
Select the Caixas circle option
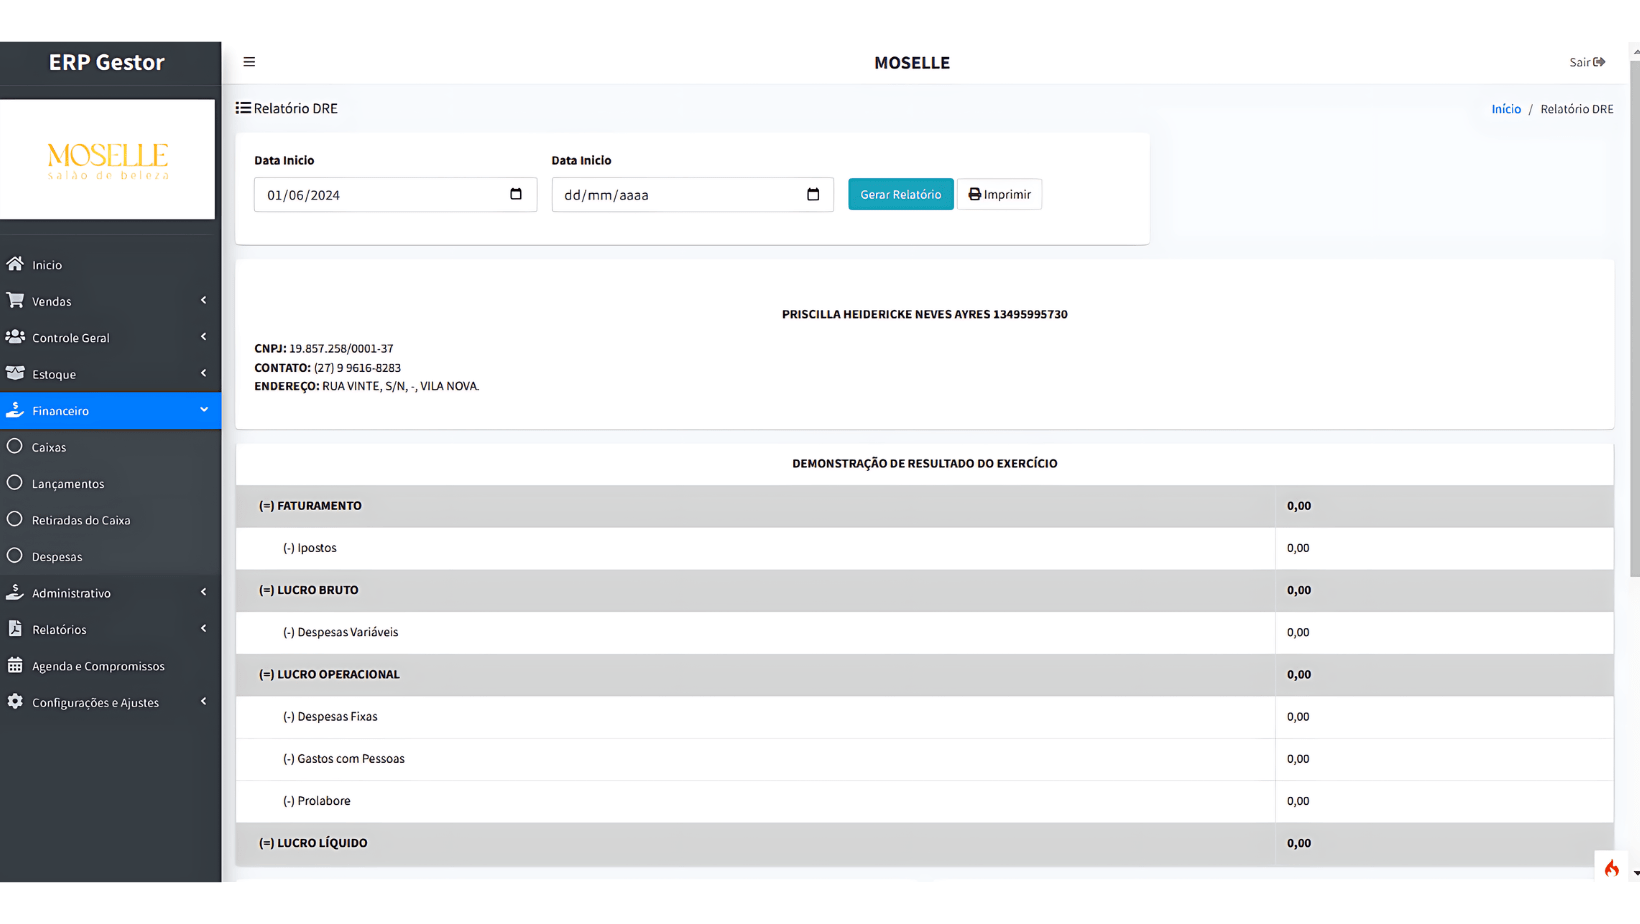(x=15, y=446)
